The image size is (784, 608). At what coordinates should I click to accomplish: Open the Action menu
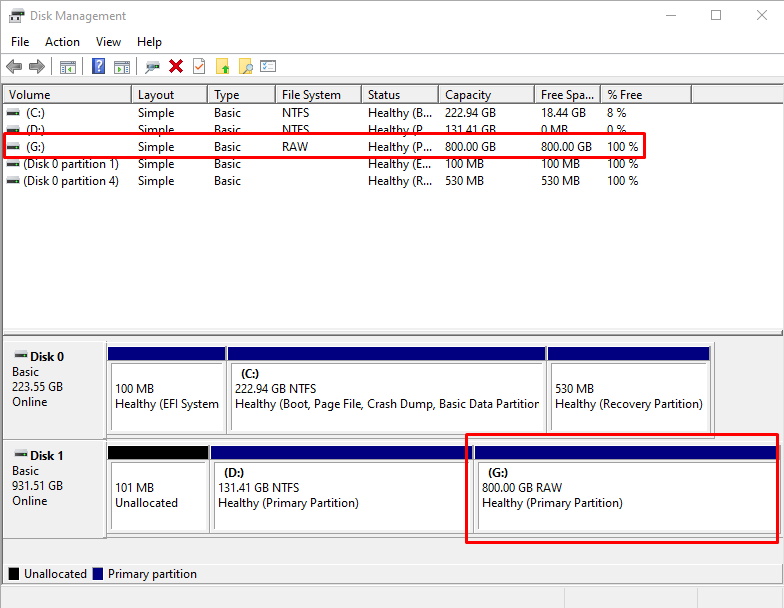click(62, 42)
